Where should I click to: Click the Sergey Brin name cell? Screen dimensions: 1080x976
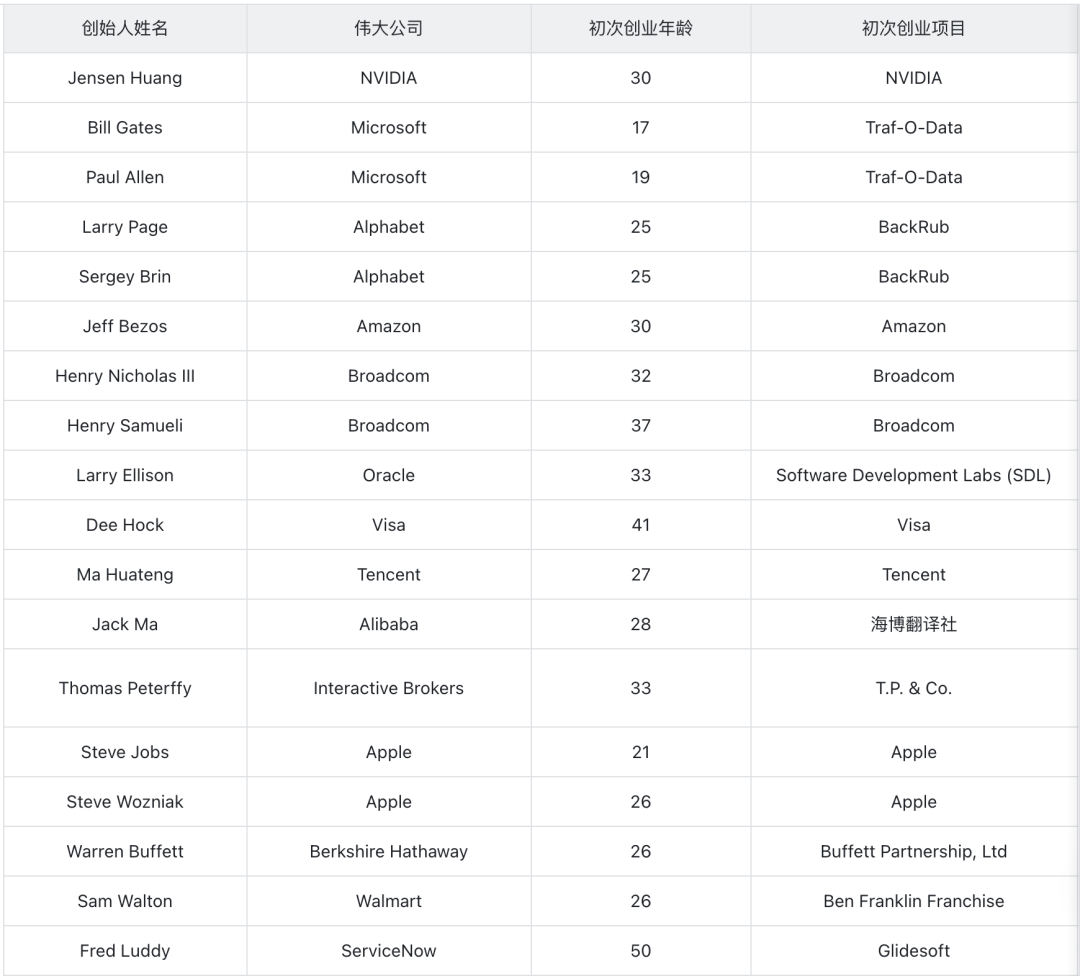click(x=125, y=276)
